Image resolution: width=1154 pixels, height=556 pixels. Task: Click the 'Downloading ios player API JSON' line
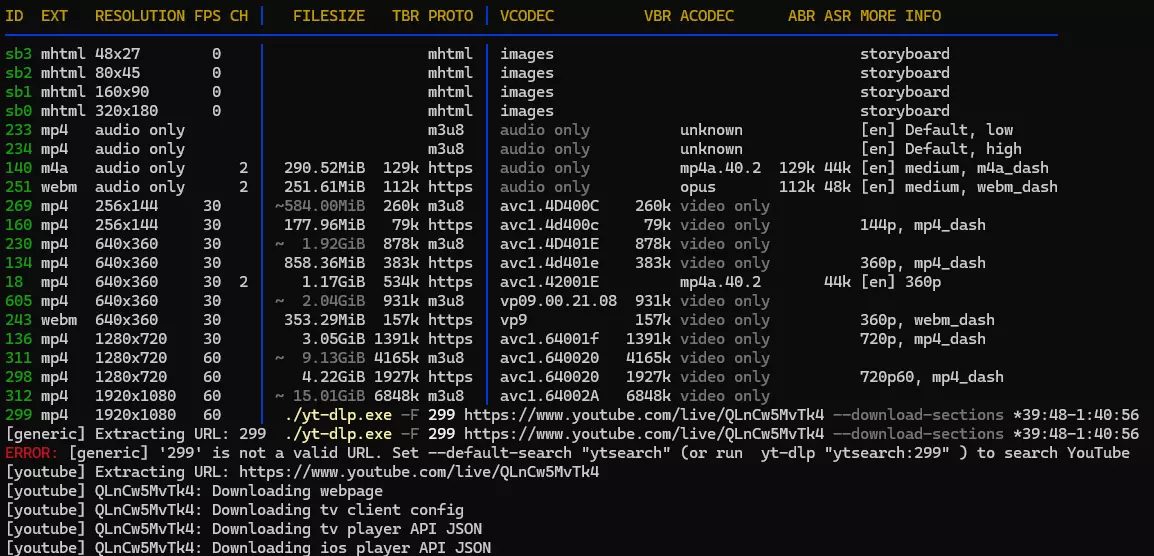tap(248, 548)
